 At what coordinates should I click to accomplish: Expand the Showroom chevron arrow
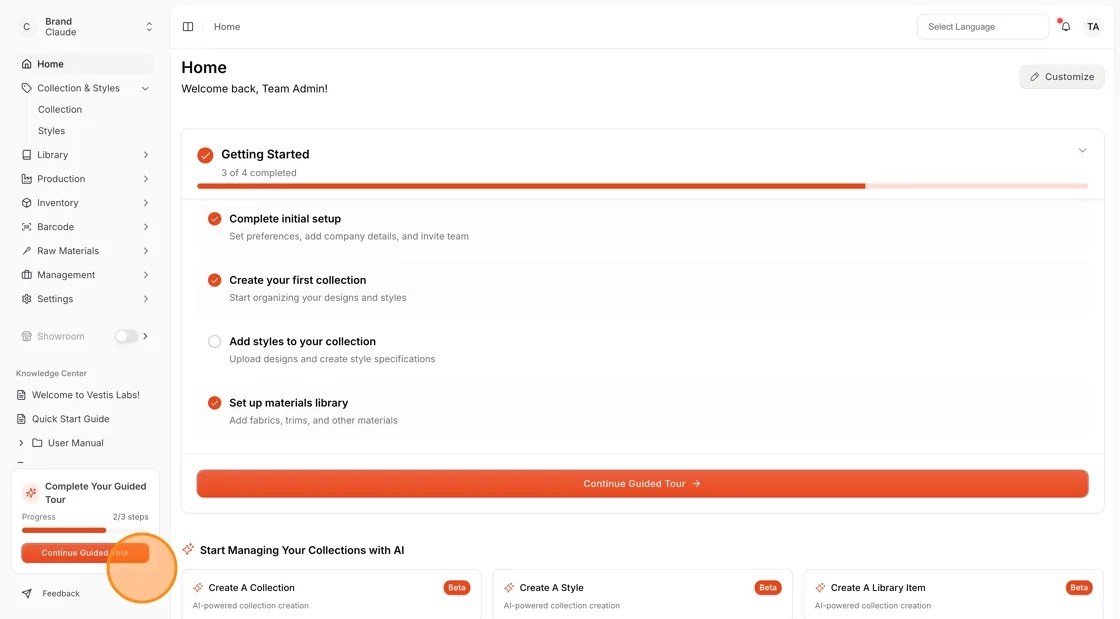tap(146, 336)
